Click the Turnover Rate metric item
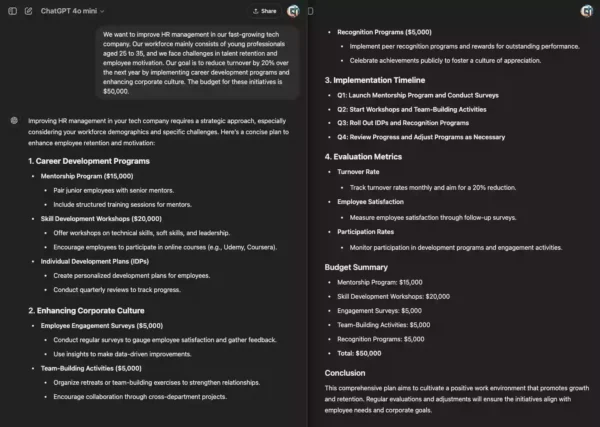 pyautogui.click(x=360, y=172)
